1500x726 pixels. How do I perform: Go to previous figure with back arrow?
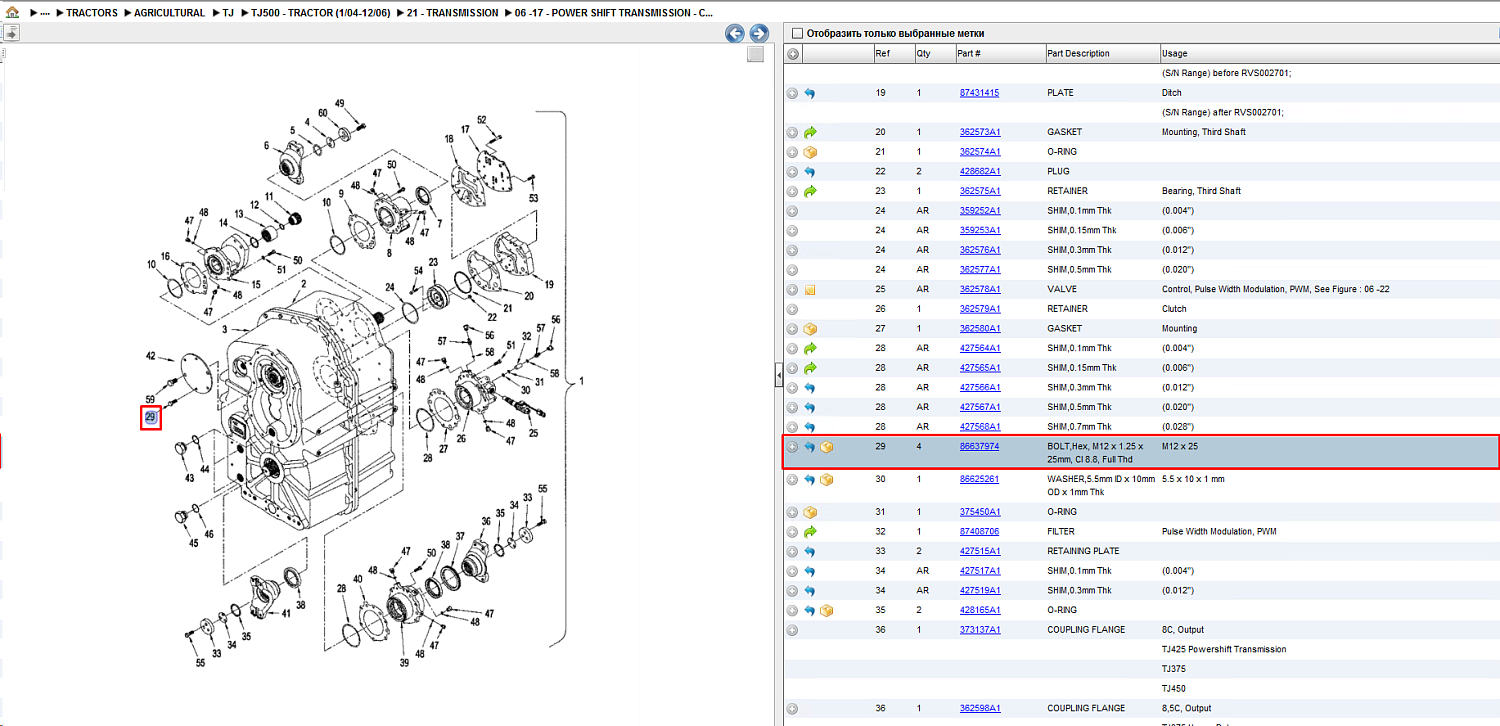tap(735, 34)
